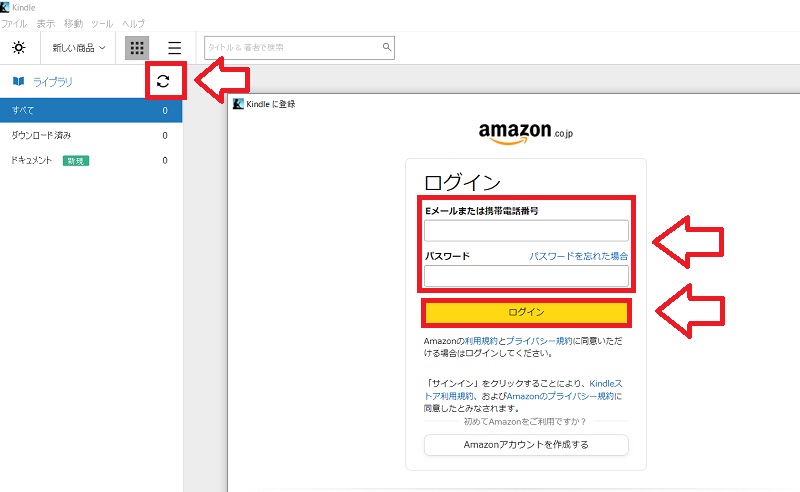Viewport: 800px width, 492px height.
Task: Open the パスワードを忘れた場合 link
Action: click(579, 256)
